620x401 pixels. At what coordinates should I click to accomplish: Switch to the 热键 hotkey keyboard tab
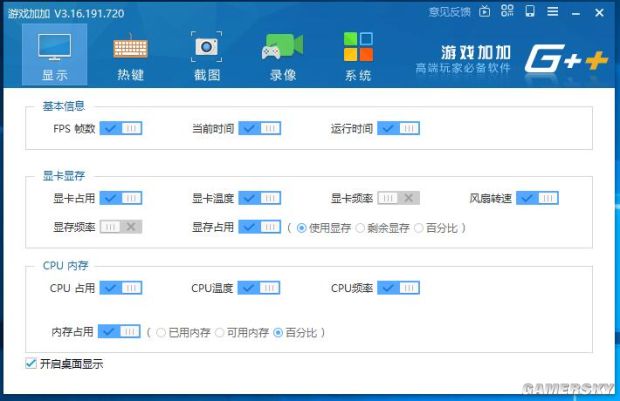click(x=130, y=56)
